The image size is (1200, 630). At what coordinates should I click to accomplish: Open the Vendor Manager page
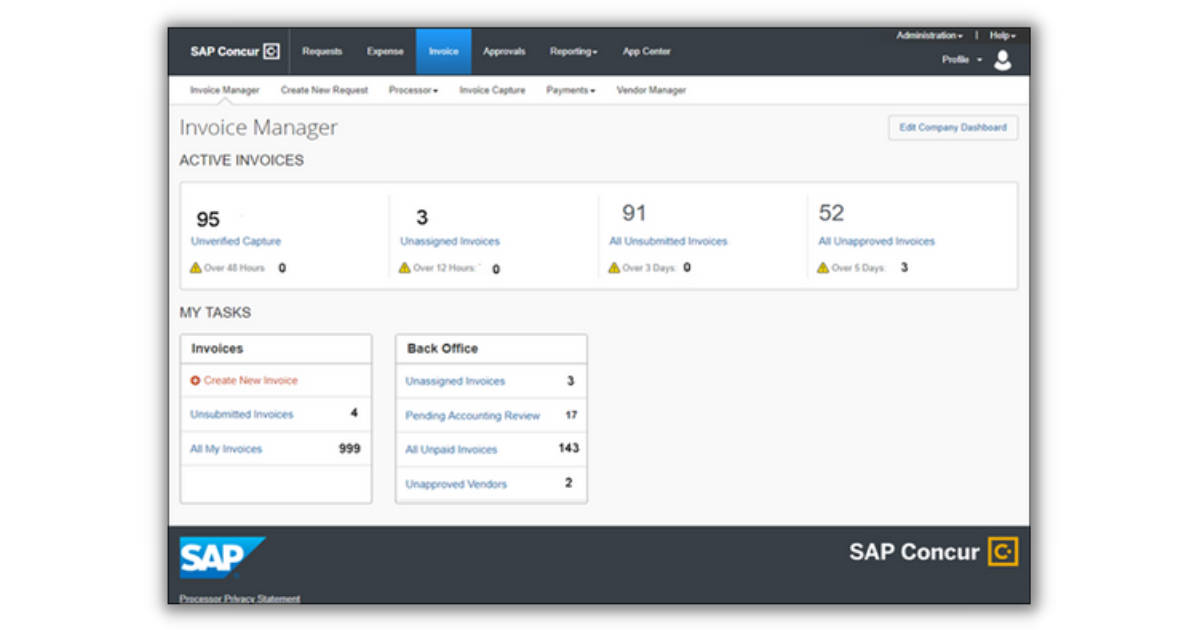click(x=650, y=90)
